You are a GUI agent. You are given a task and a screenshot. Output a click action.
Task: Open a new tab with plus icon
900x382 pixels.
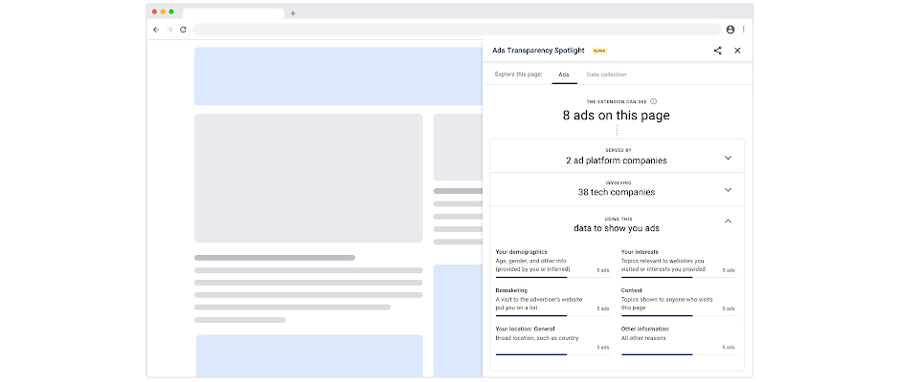[293, 13]
